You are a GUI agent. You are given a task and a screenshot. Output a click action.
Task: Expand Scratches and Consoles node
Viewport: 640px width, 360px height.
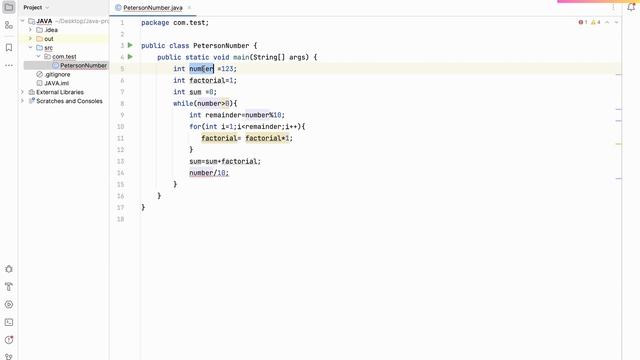pyautogui.click(x=22, y=101)
